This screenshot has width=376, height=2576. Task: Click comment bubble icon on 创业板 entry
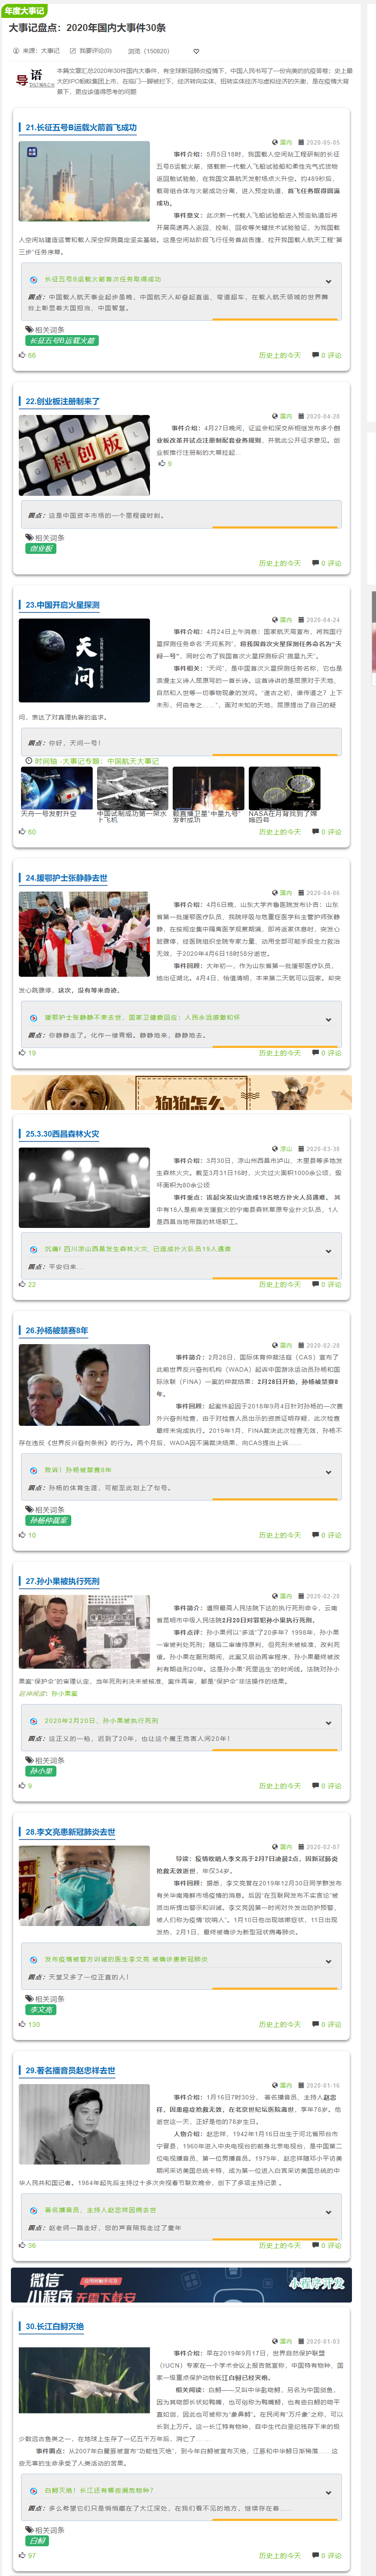pyautogui.click(x=314, y=563)
